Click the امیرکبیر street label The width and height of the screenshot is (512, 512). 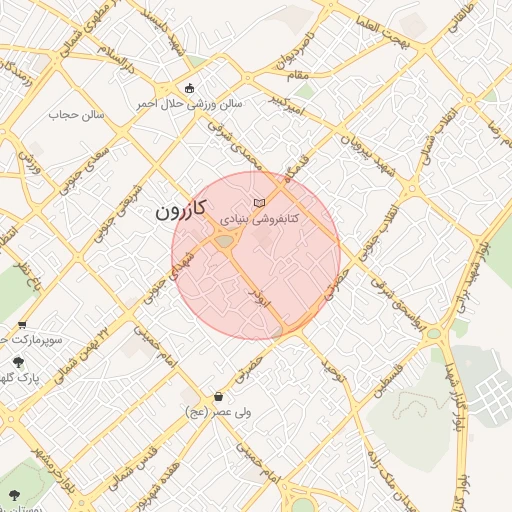pyautogui.click(x=287, y=105)
